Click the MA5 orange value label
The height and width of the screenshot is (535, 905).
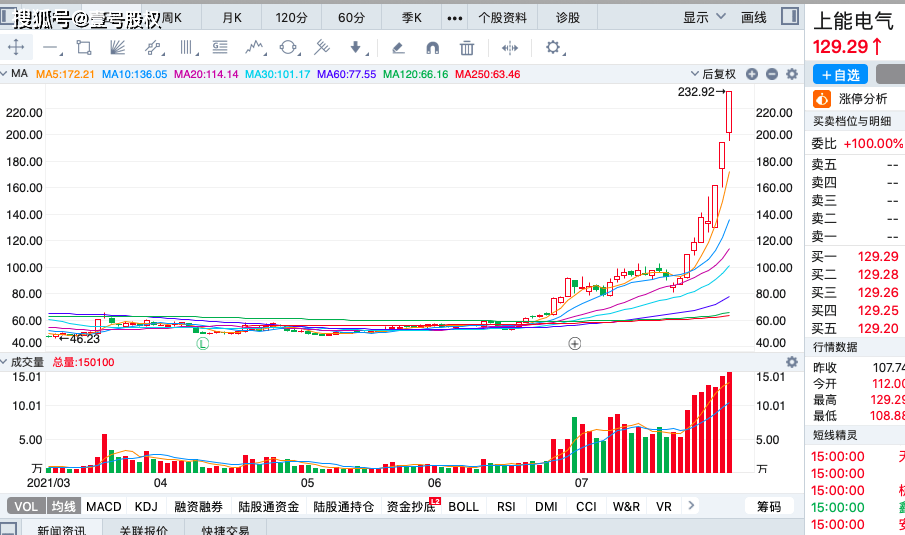pyautogui.click(x=65, y=74)
